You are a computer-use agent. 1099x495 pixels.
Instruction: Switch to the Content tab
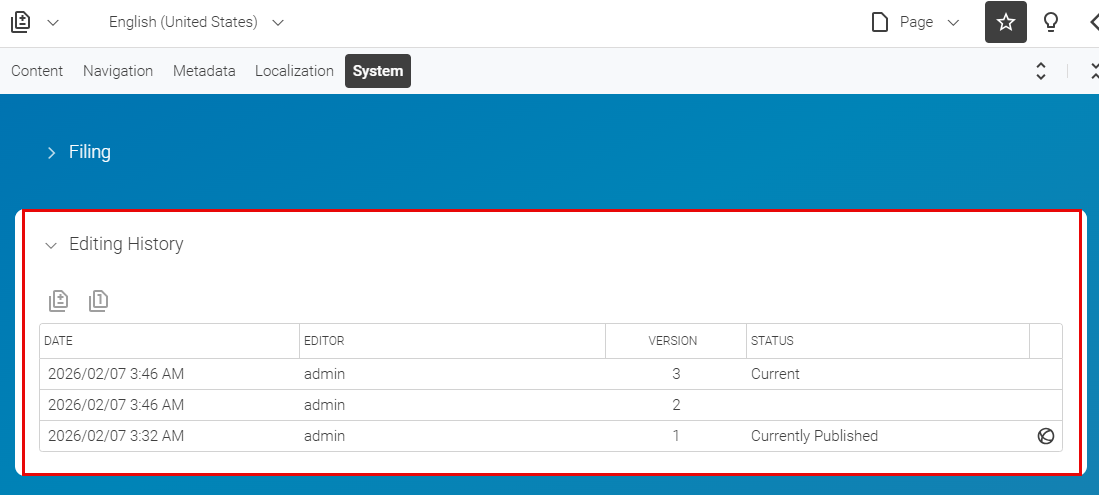pos(37,71)
